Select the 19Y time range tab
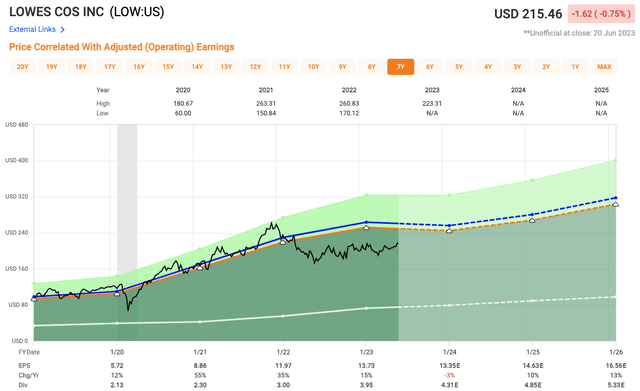This screenshot has height=391, width=640. 51,67
